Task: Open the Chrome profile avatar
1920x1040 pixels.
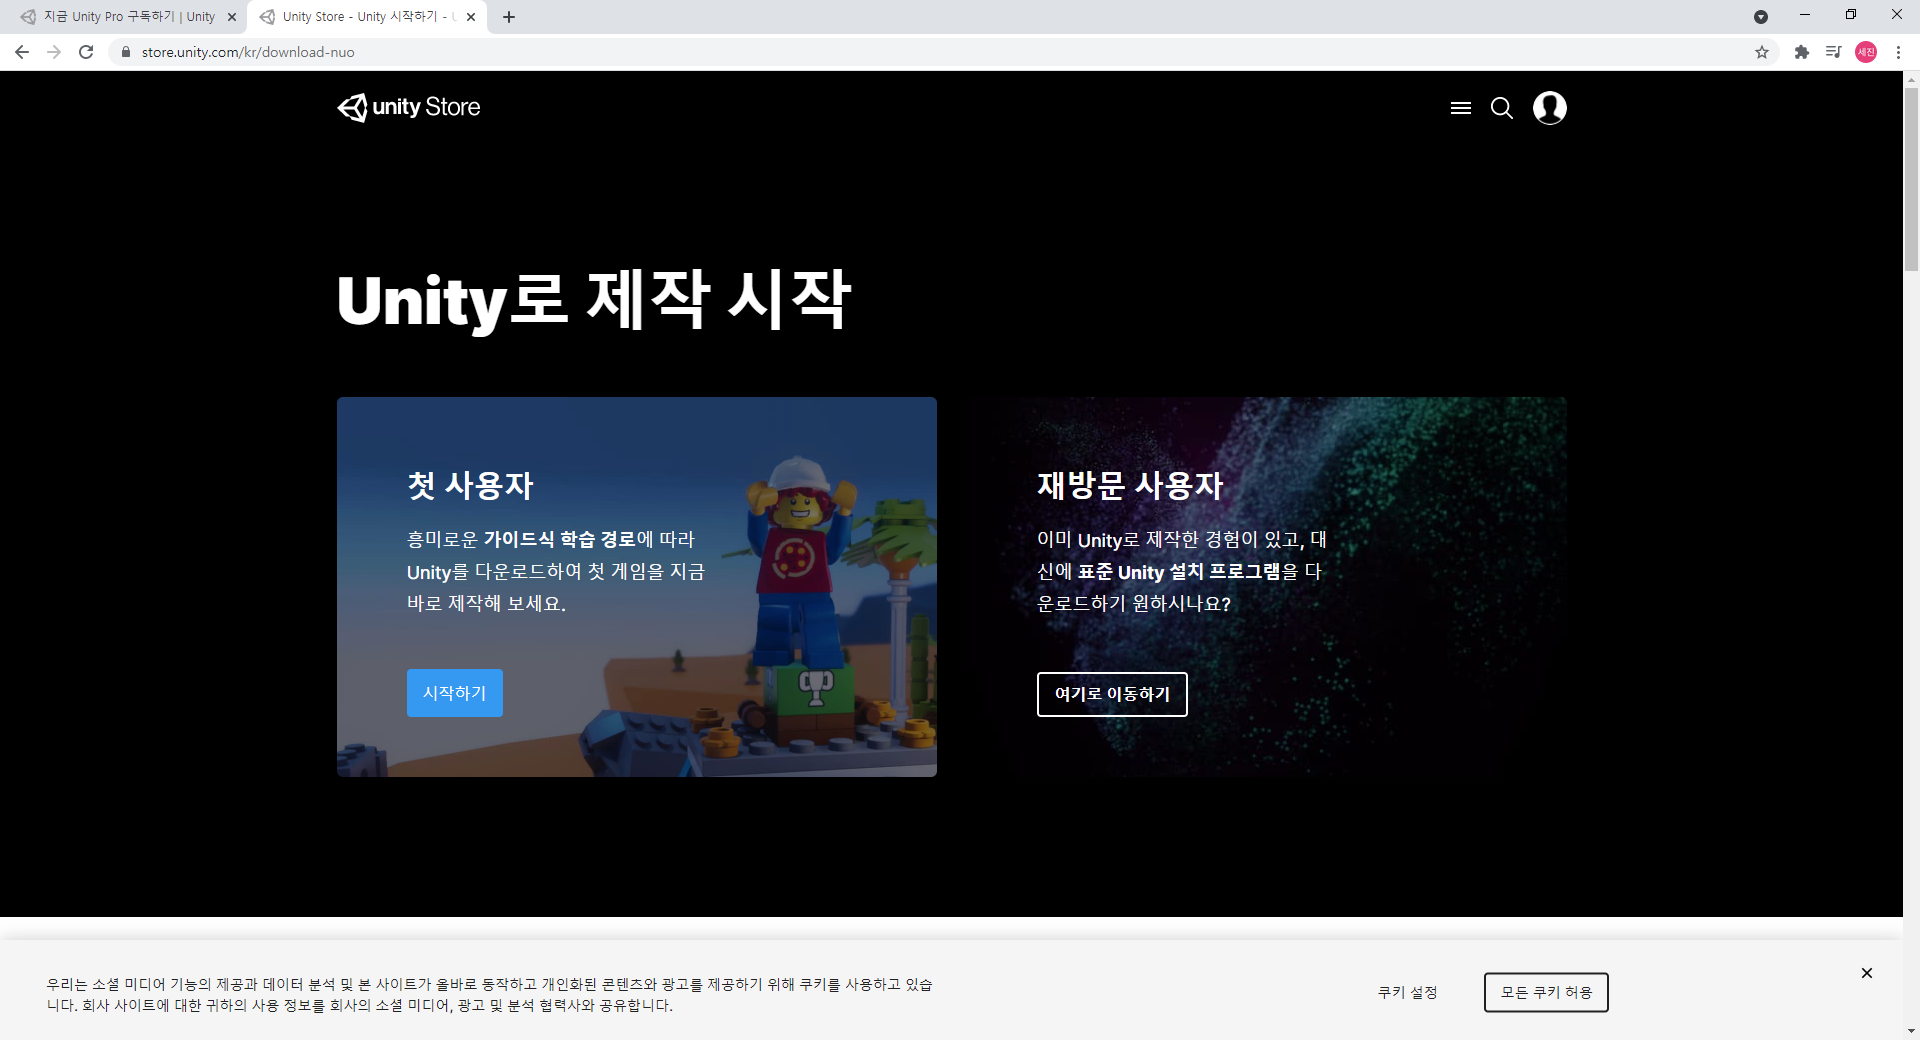Action: coord(1866,52)
